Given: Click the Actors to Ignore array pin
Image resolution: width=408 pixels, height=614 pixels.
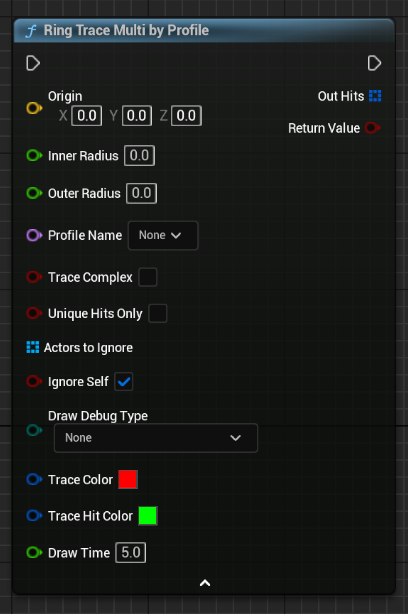Looking at the screenshot, I should [x=32, y=347].
